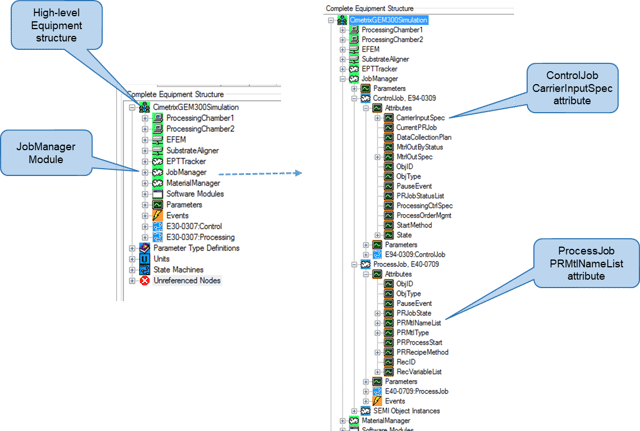Select Software Modules label in left tree
Viewport: 640px width, 431px height.
[195, 194]
